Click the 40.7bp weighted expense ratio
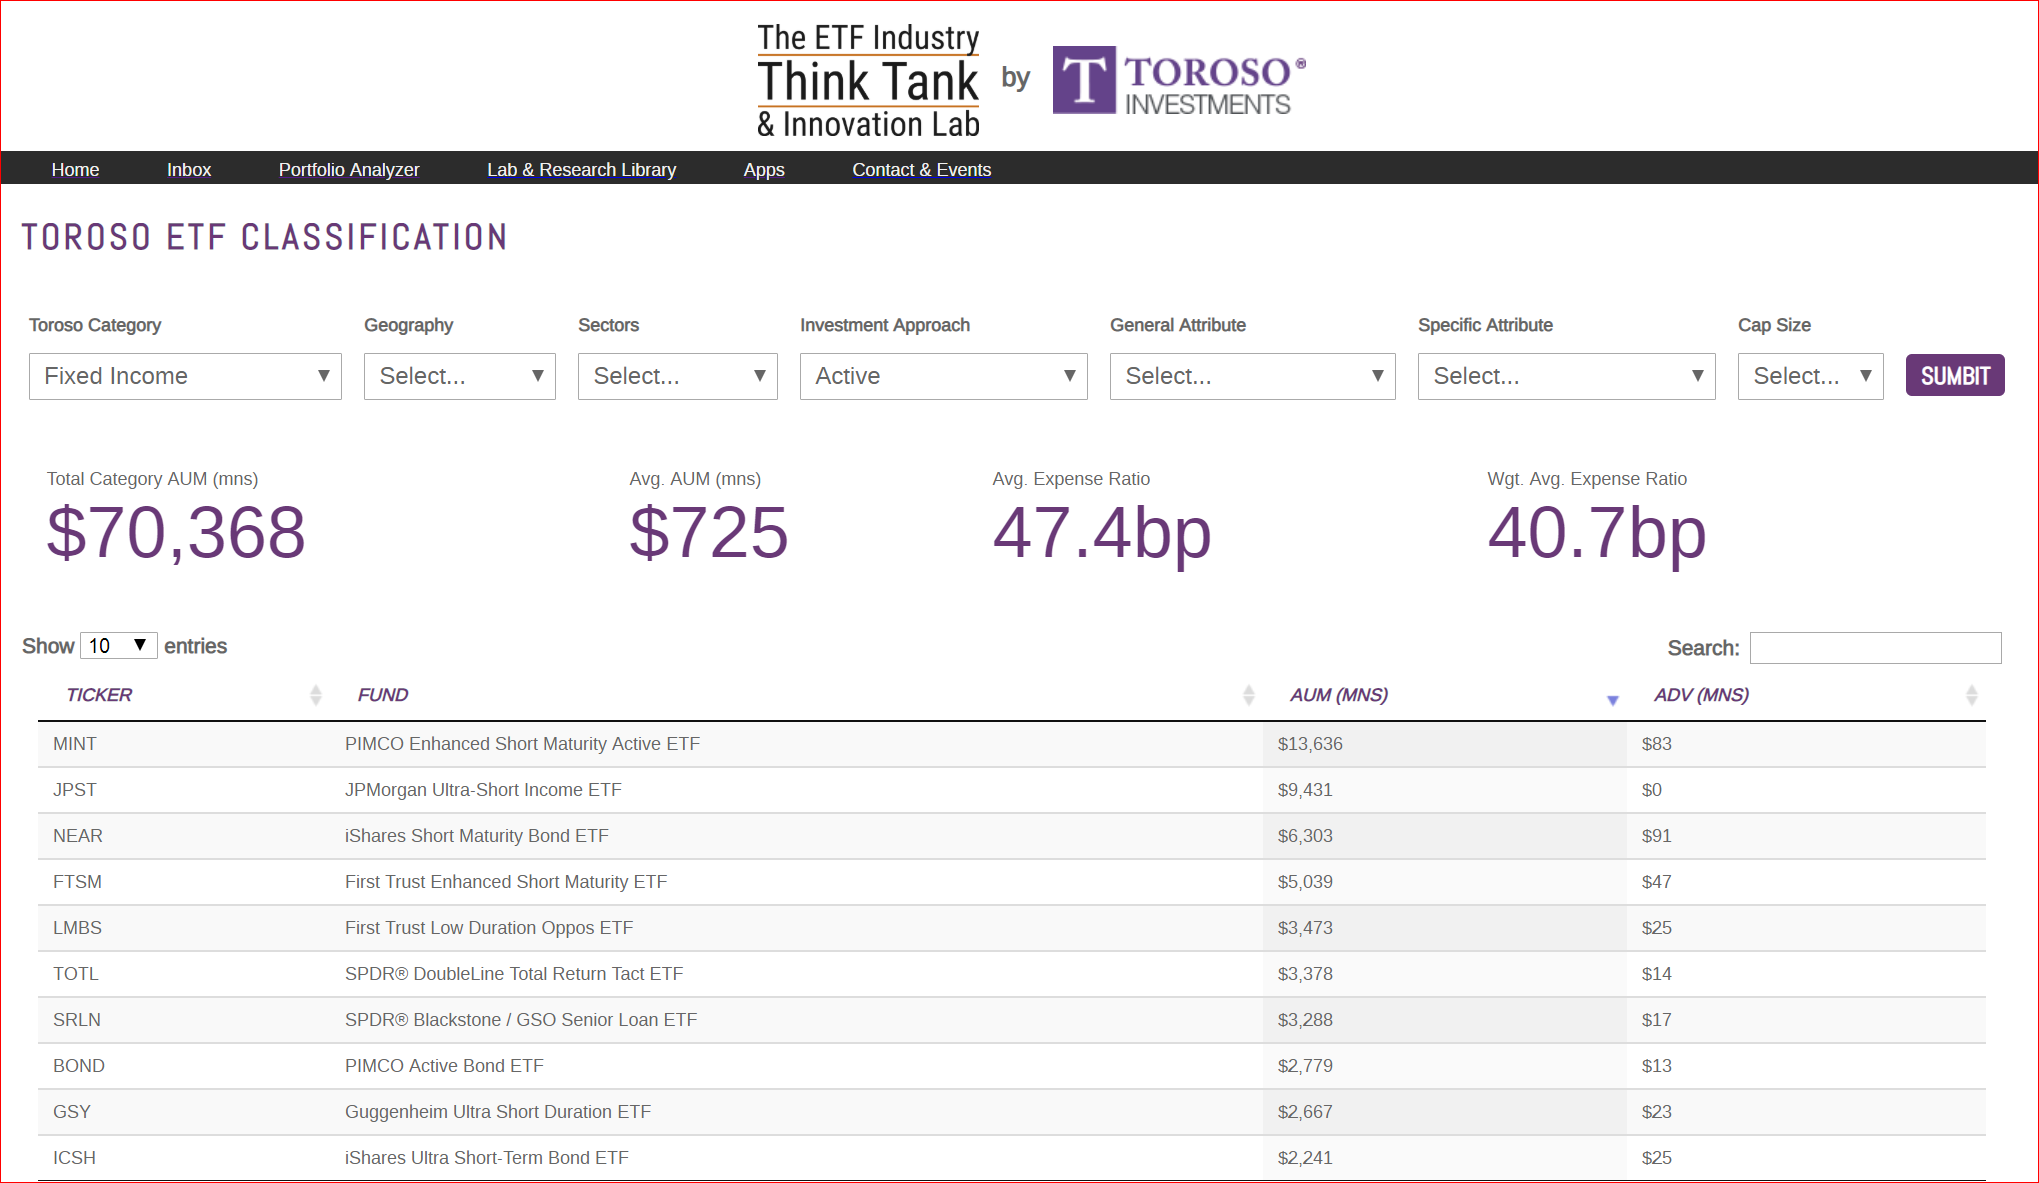This screenshot has width=2039, height=1183. click(1597, 535)
